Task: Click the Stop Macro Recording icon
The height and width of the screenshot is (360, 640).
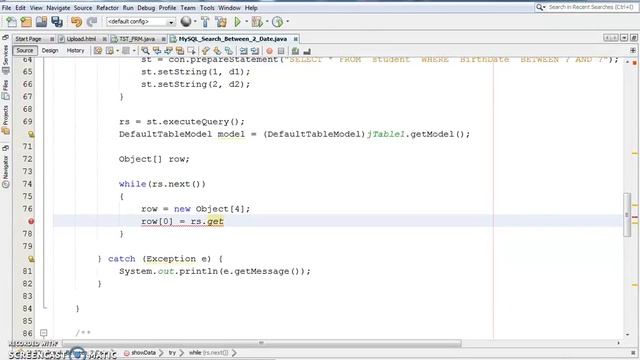Action: tap(281, 51)
